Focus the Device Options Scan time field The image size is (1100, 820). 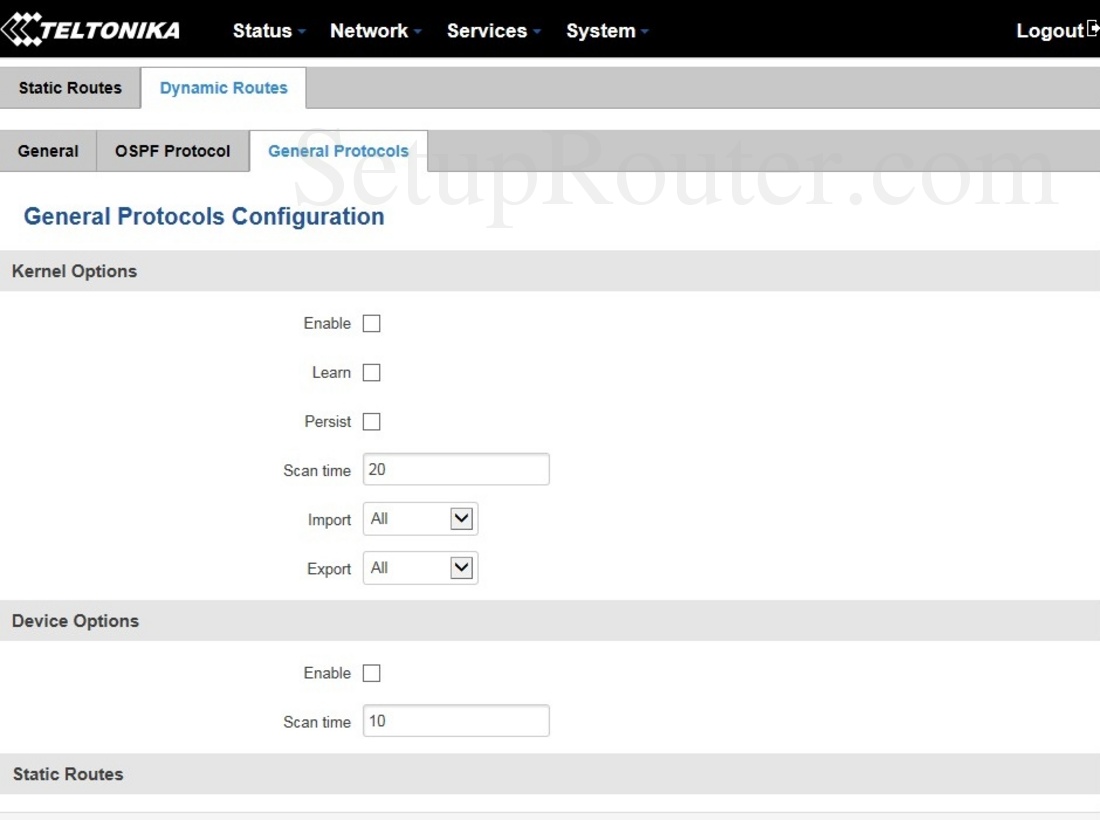click(x=456, y=721)
